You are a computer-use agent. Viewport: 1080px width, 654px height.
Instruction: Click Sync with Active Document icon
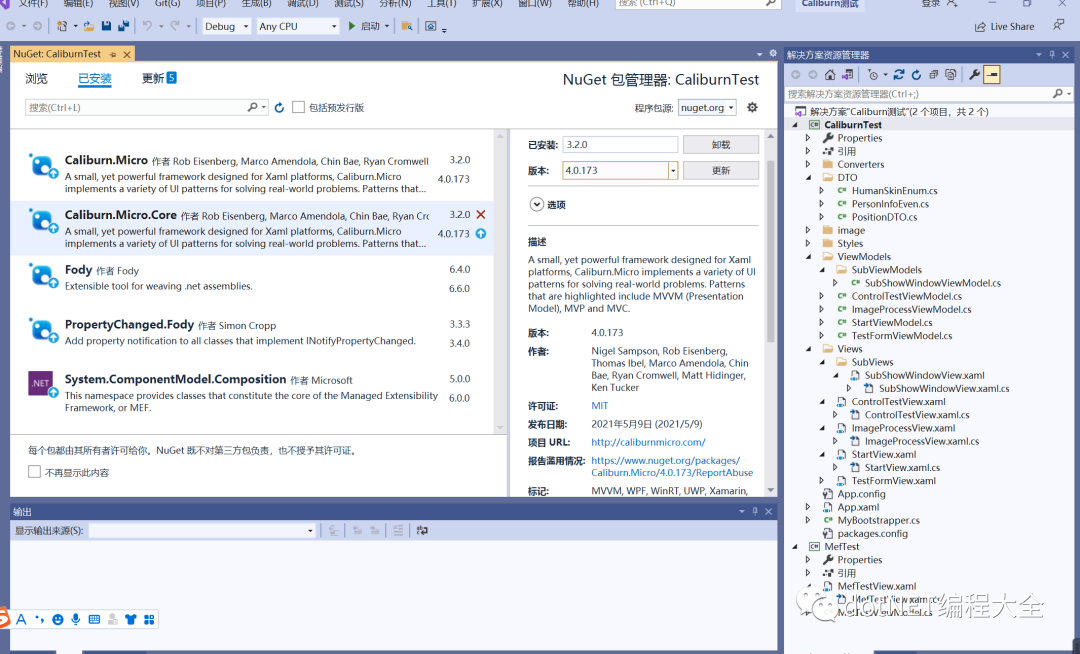click(899, 74)
